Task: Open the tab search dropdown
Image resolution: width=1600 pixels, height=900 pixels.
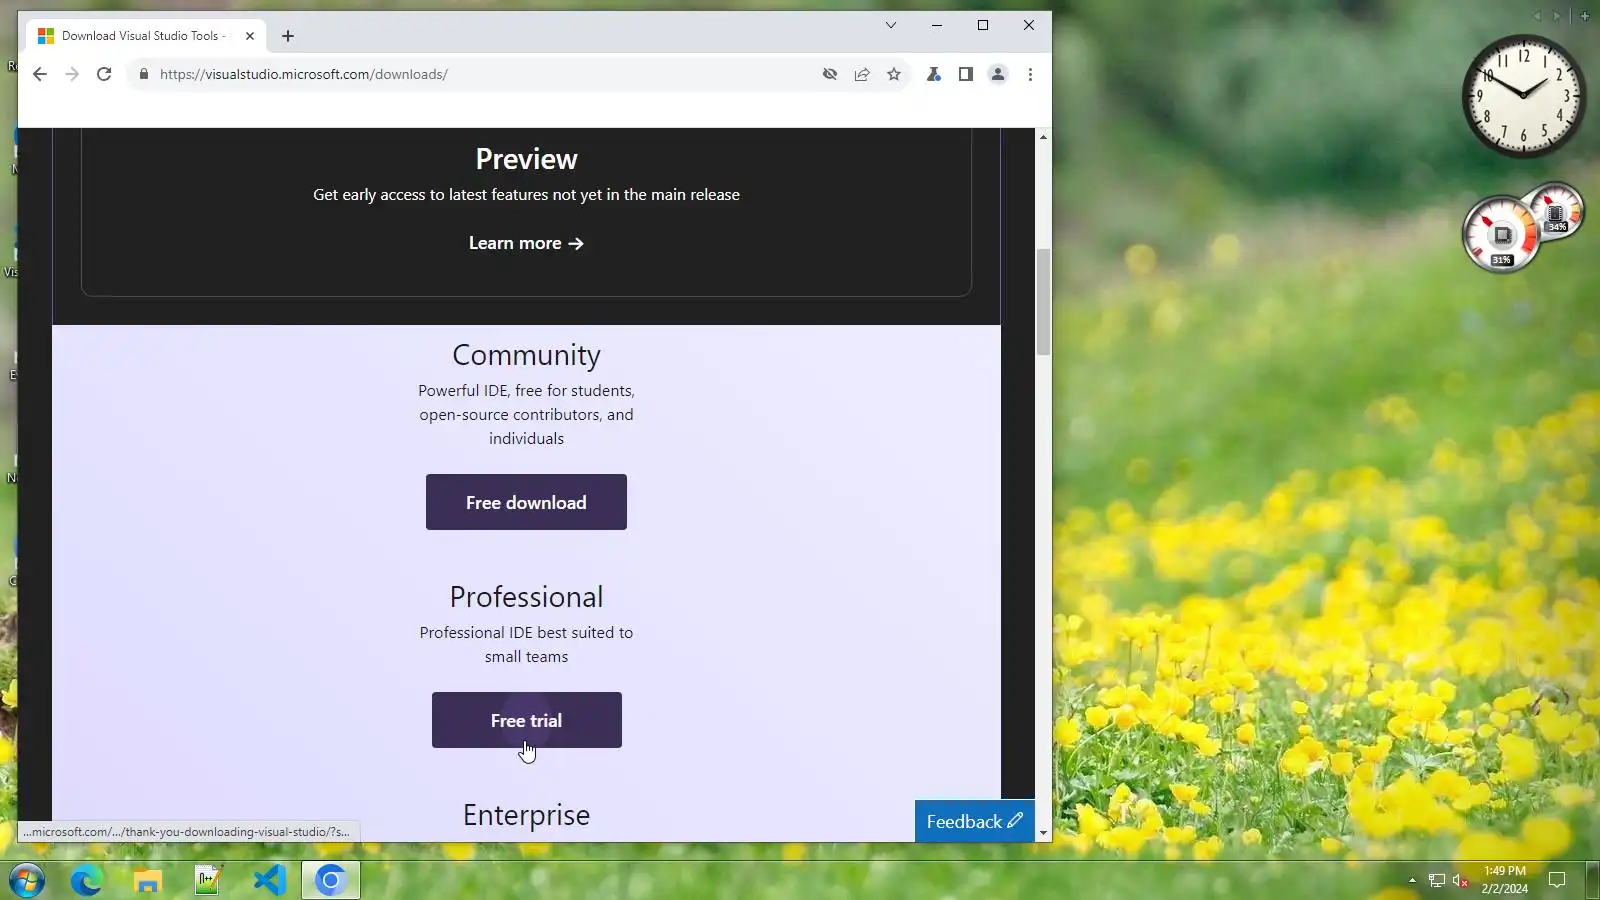Action: coord(891,25)
